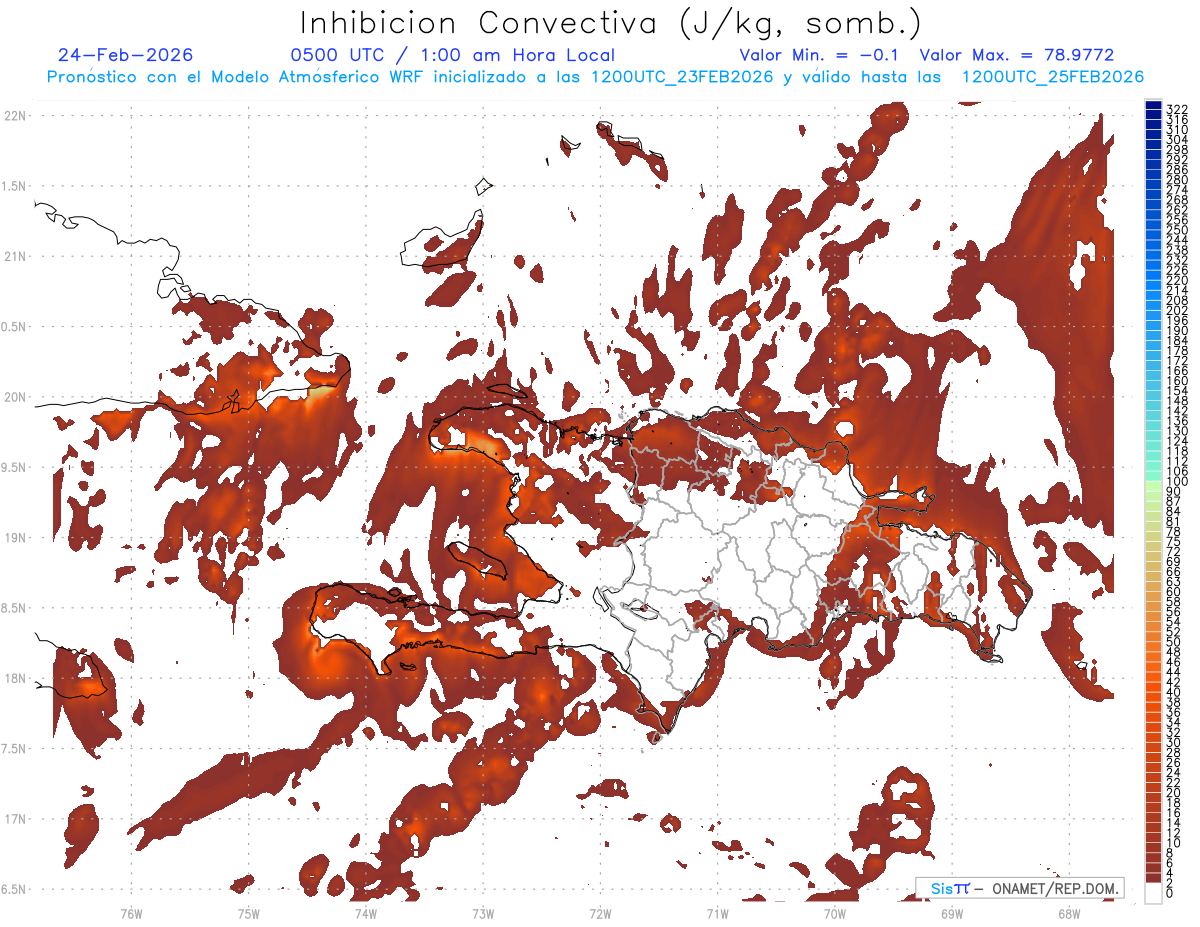Click the 71W longitude label

point(717,913)
